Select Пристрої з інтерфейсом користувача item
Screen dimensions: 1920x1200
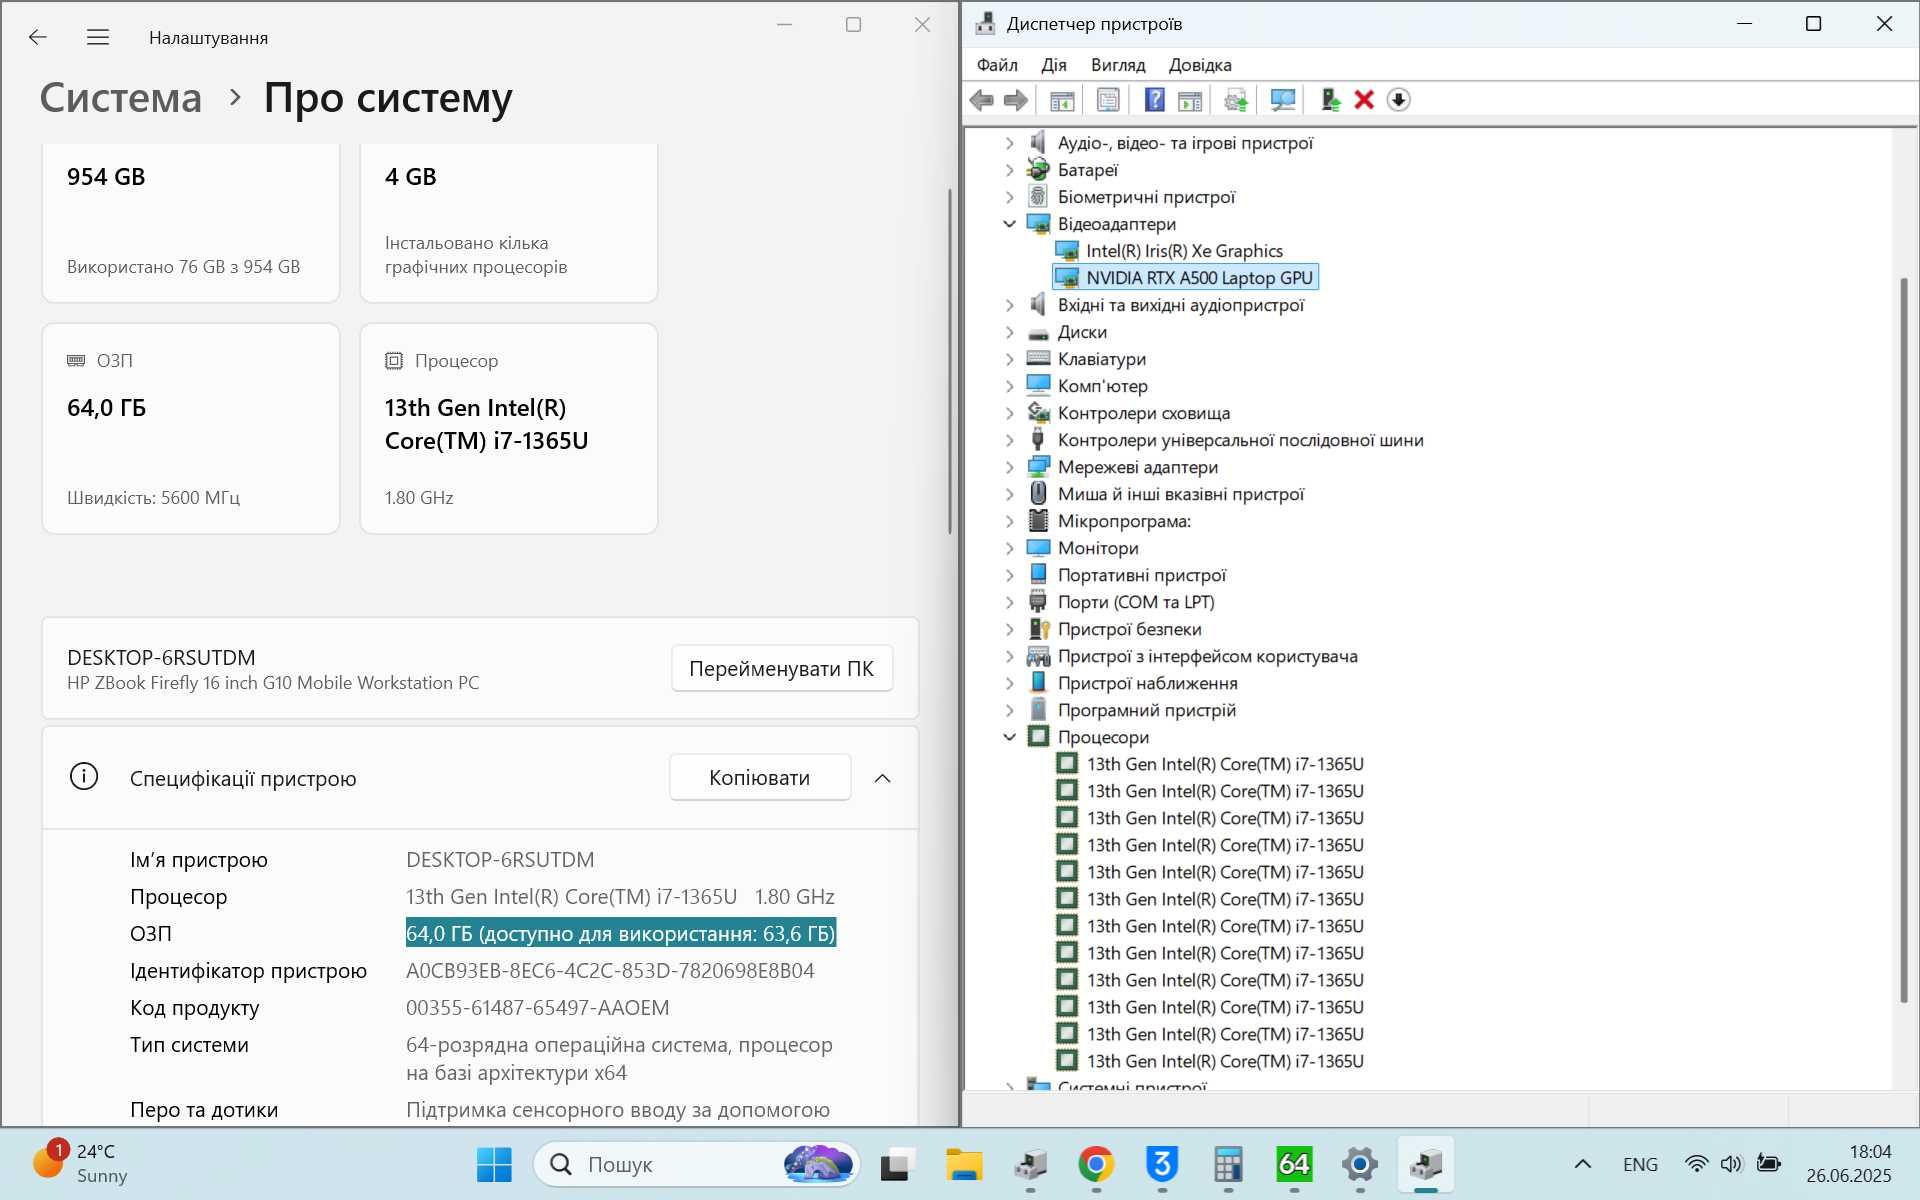coord(1207,656)
